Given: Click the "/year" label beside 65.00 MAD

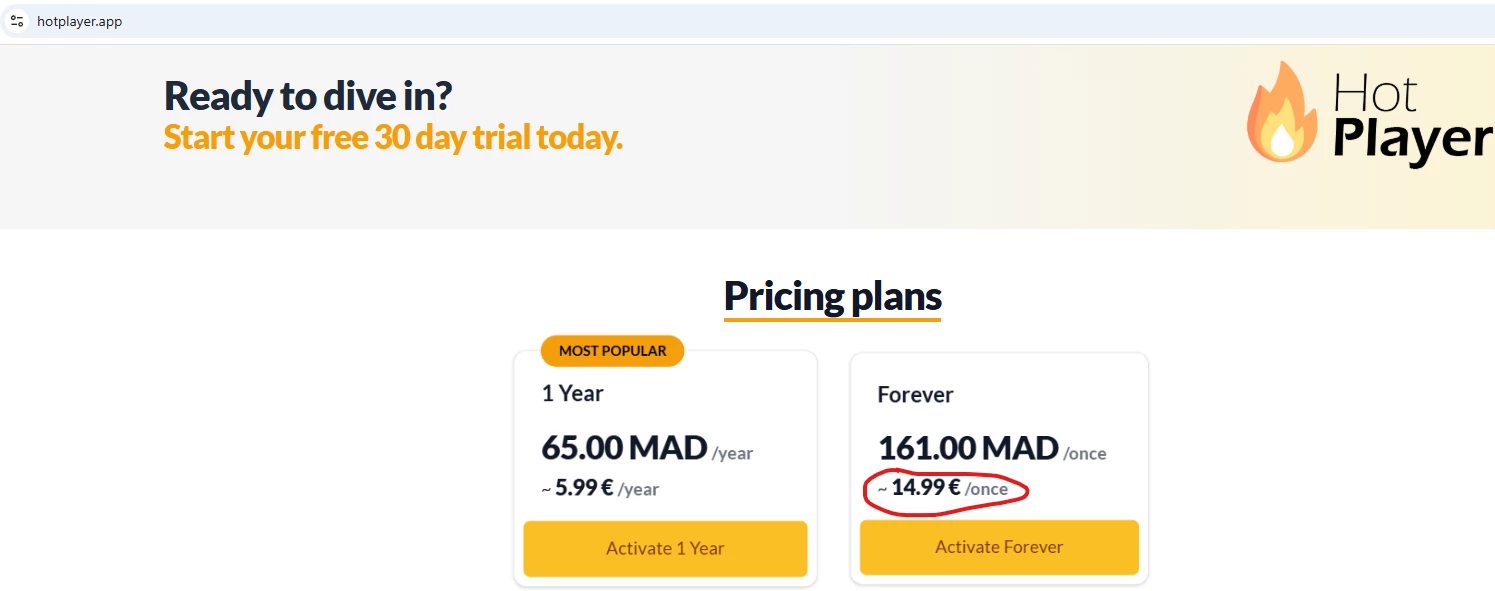Looking at the screenshot, I should point(732,454).
